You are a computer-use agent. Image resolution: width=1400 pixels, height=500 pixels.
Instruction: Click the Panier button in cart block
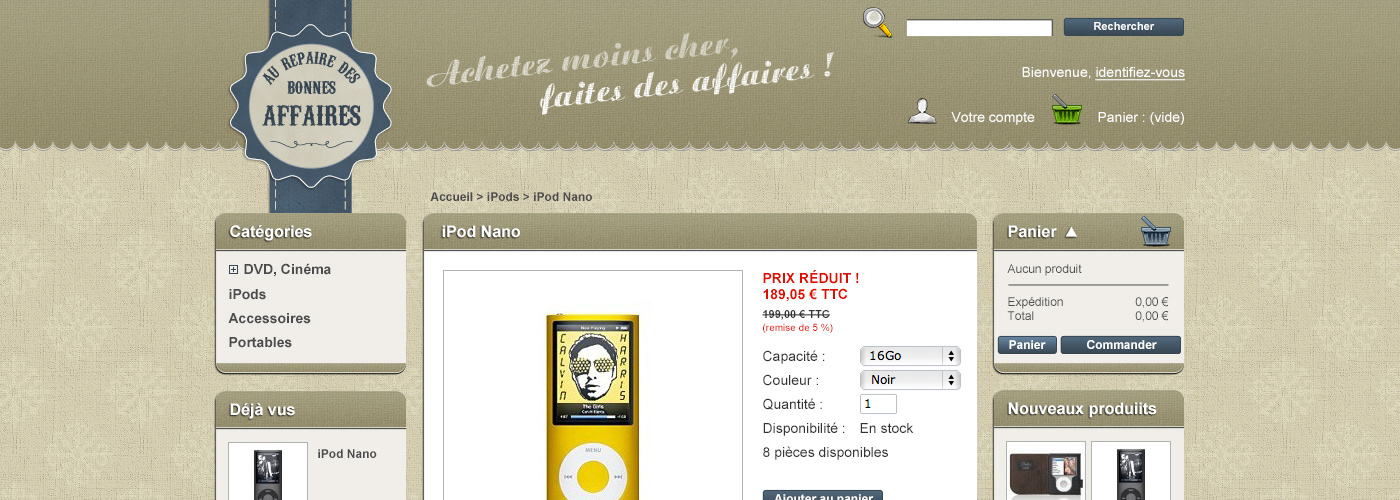1027,345
